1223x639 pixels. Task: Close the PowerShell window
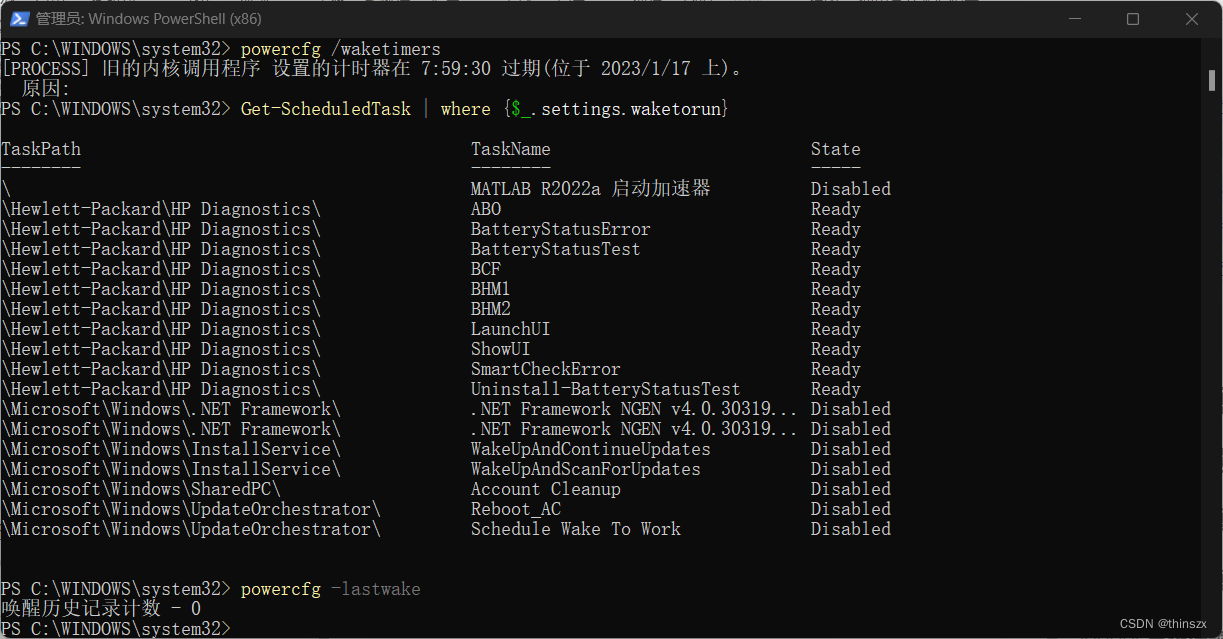click(1192, 19)
